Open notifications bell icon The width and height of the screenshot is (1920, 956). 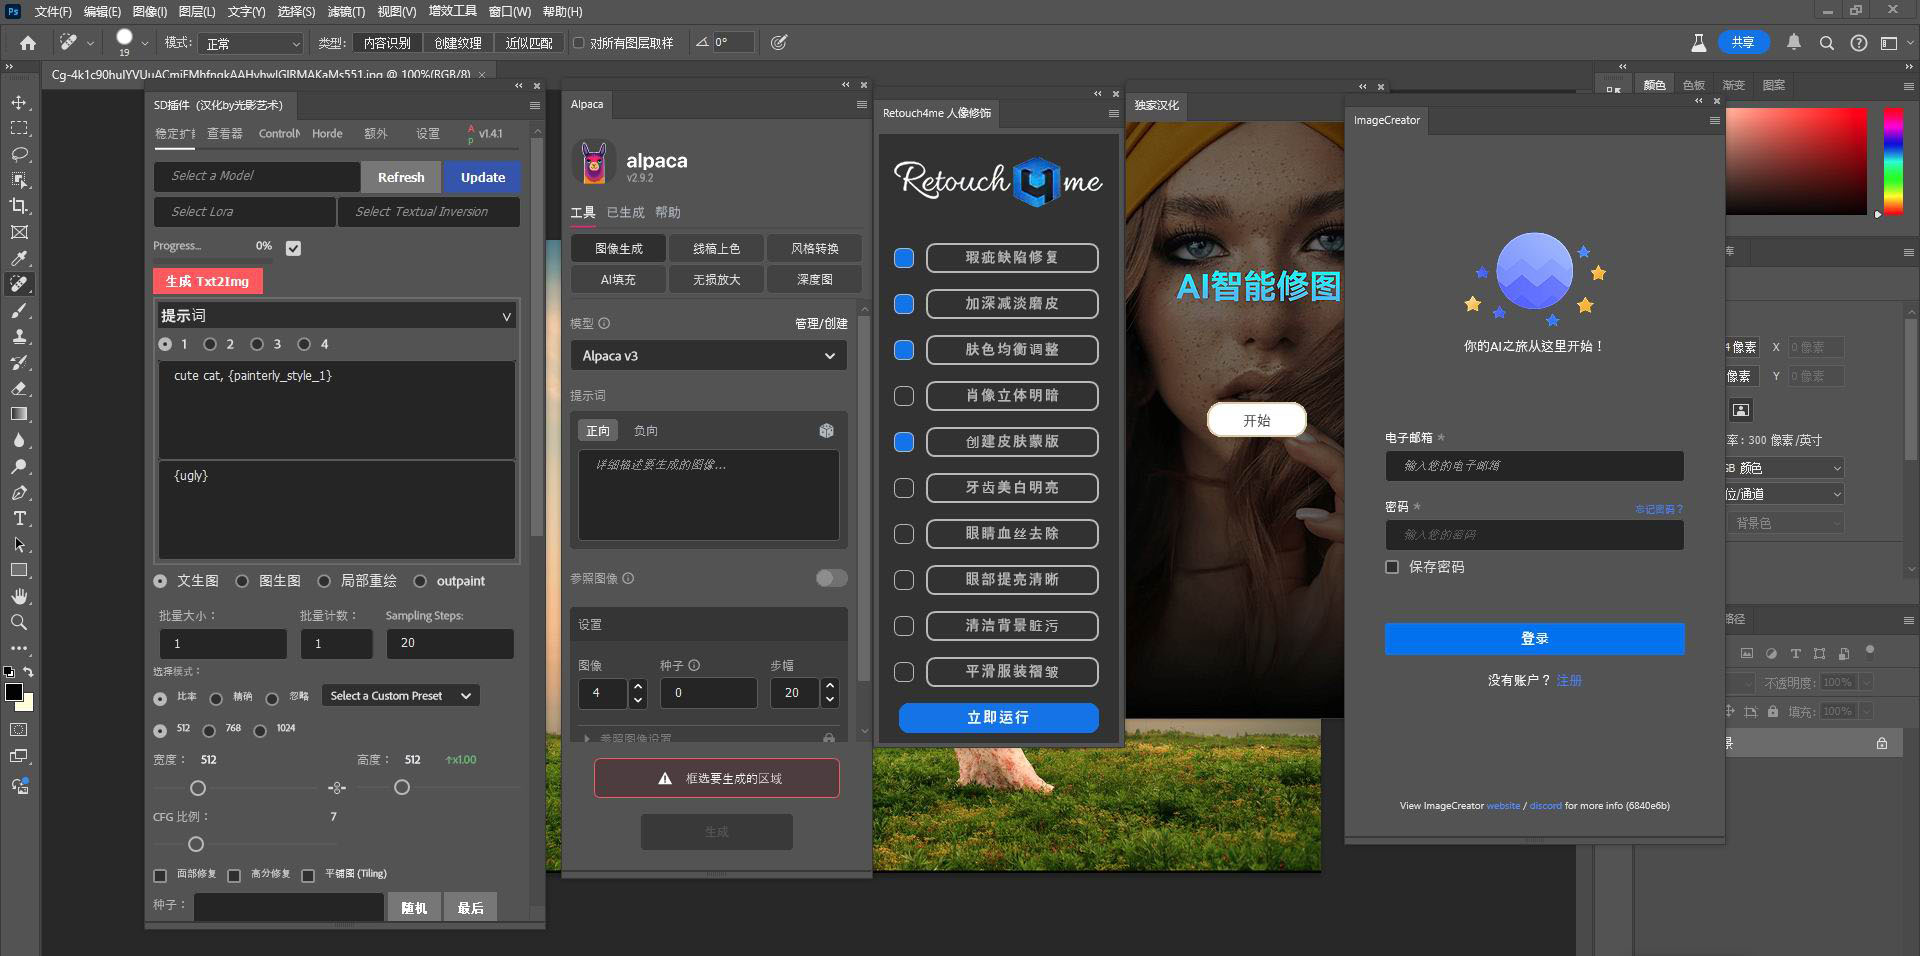click(x=1794, y=43)
